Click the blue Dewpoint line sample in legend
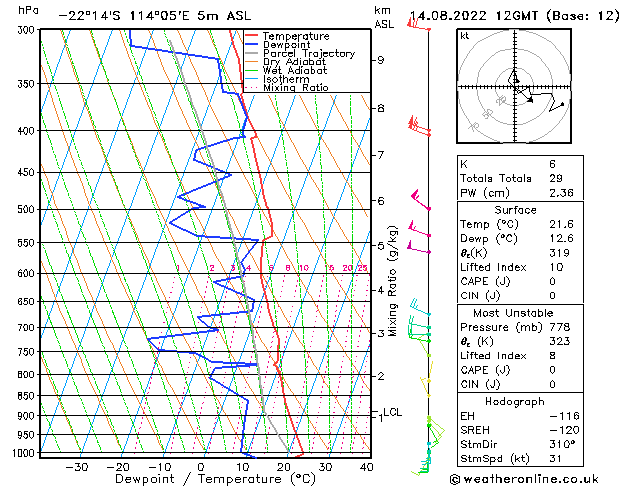 [x=252, y=45]
